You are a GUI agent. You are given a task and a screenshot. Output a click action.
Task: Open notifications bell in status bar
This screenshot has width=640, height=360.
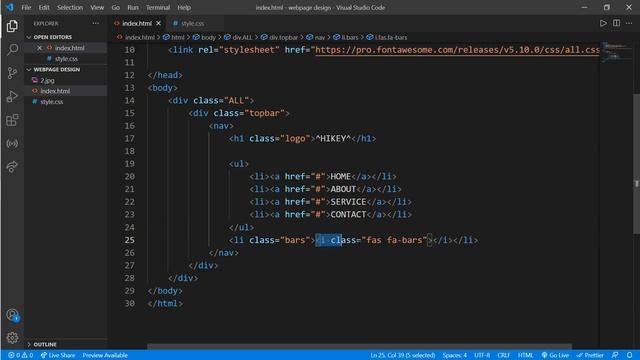point(630,355)
